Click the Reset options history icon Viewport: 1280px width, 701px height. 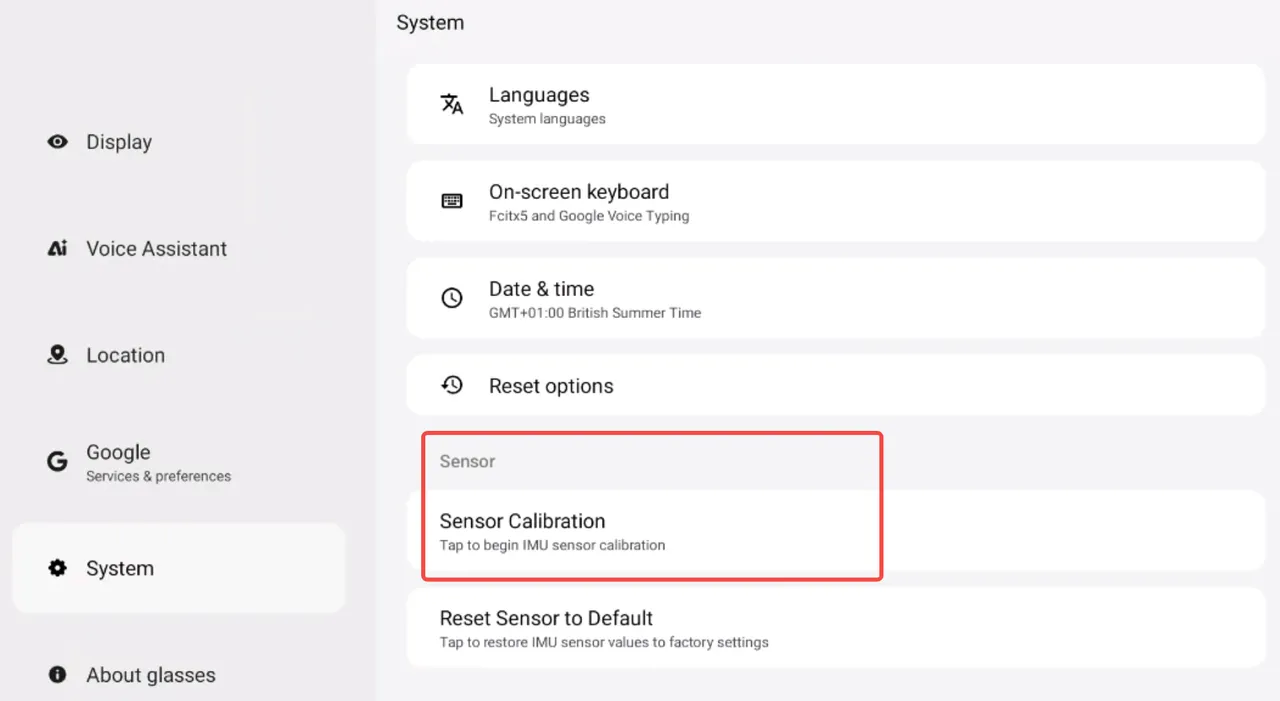(452, 385)
